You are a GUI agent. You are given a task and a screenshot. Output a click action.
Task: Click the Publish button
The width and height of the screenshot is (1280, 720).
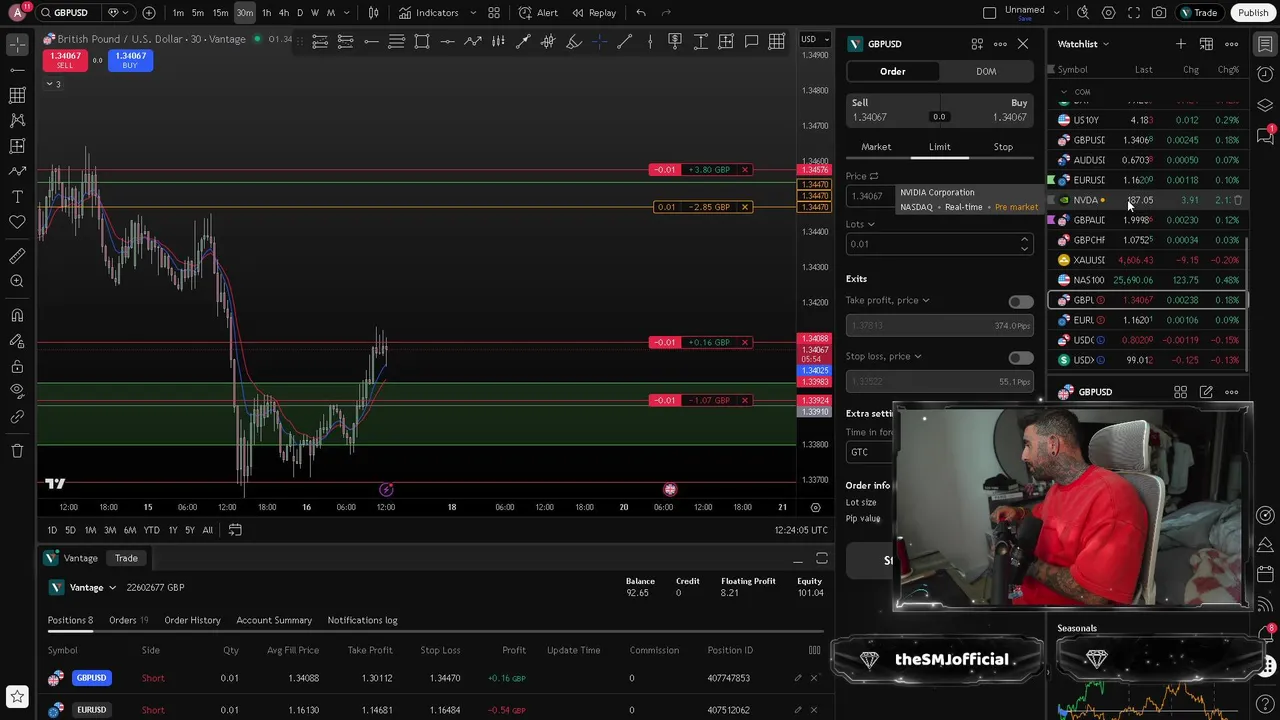click(1252, 13)
